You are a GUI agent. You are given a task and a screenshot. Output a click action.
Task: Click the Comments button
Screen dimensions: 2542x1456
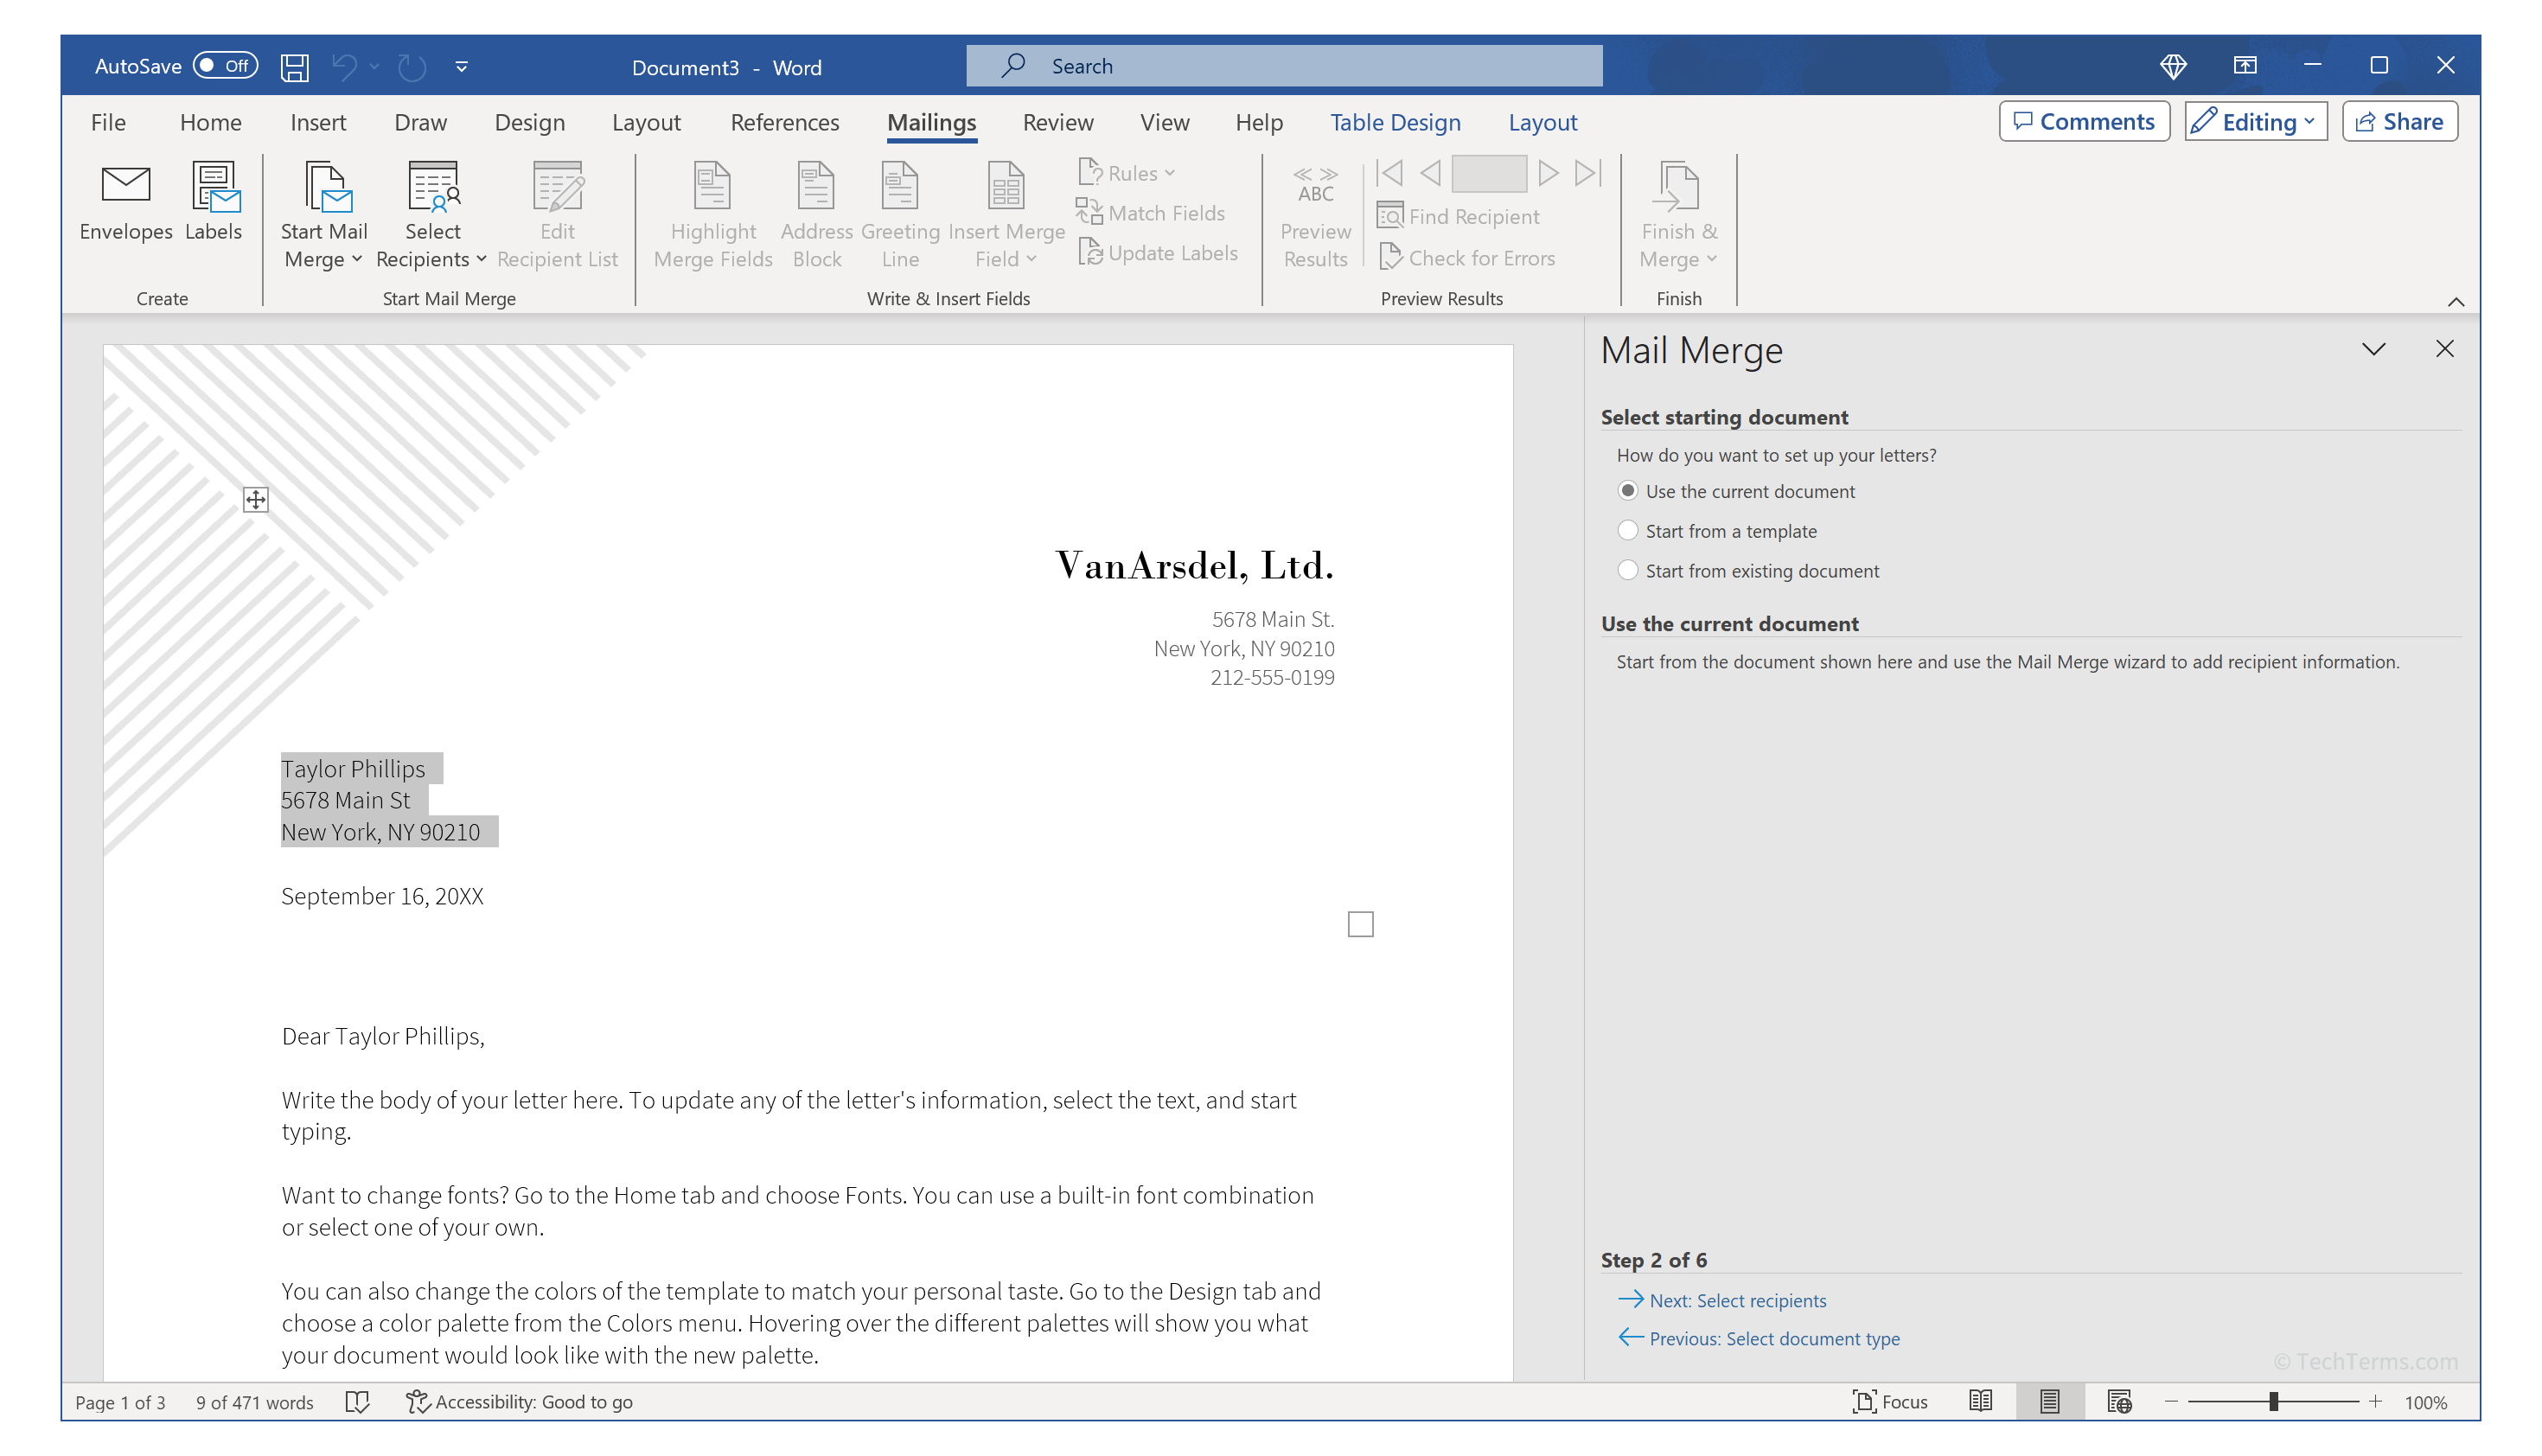pos(2084,122)
